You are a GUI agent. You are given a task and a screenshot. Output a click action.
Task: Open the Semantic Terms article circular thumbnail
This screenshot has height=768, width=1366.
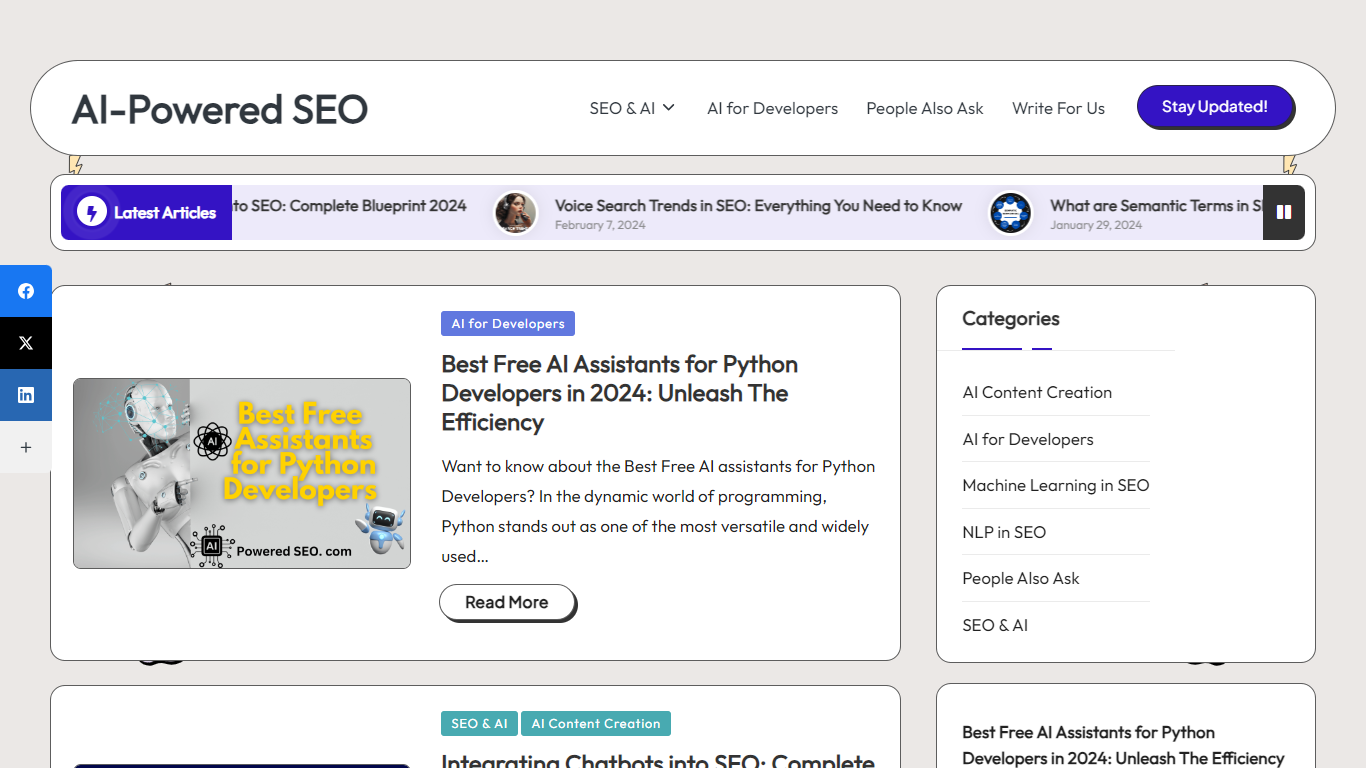1011,213
